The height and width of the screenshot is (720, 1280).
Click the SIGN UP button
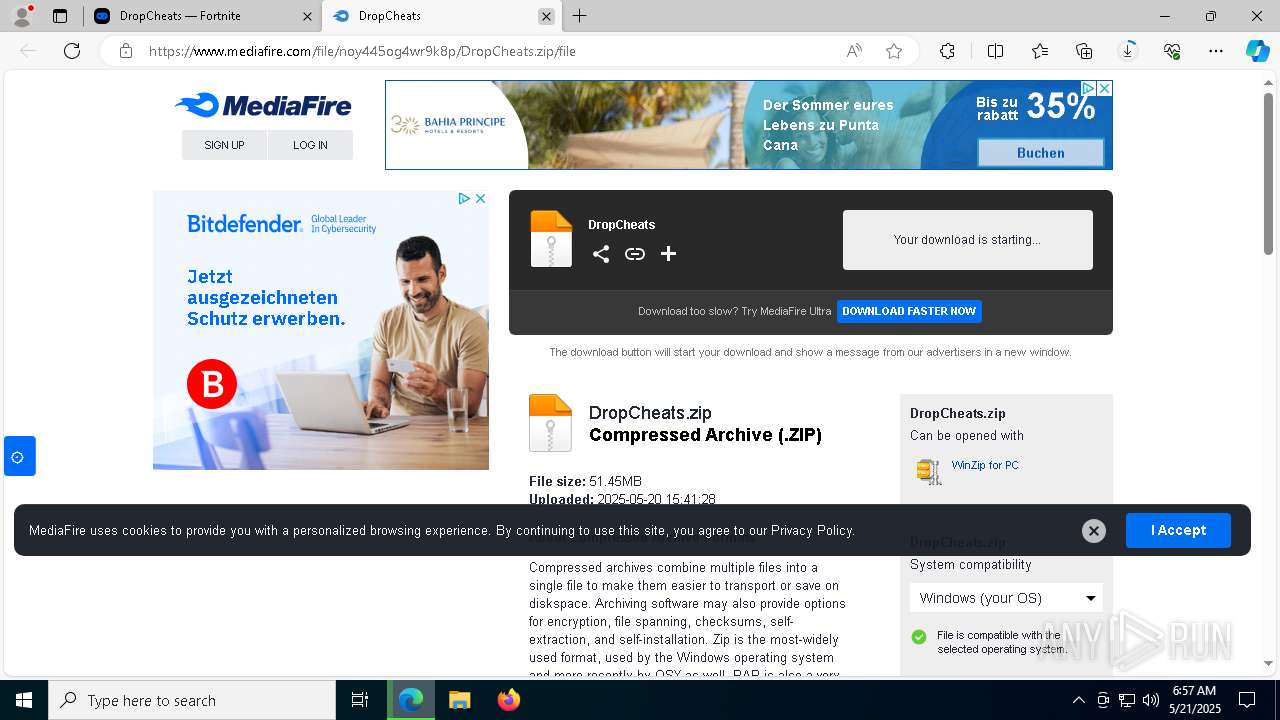coord(224,145)
